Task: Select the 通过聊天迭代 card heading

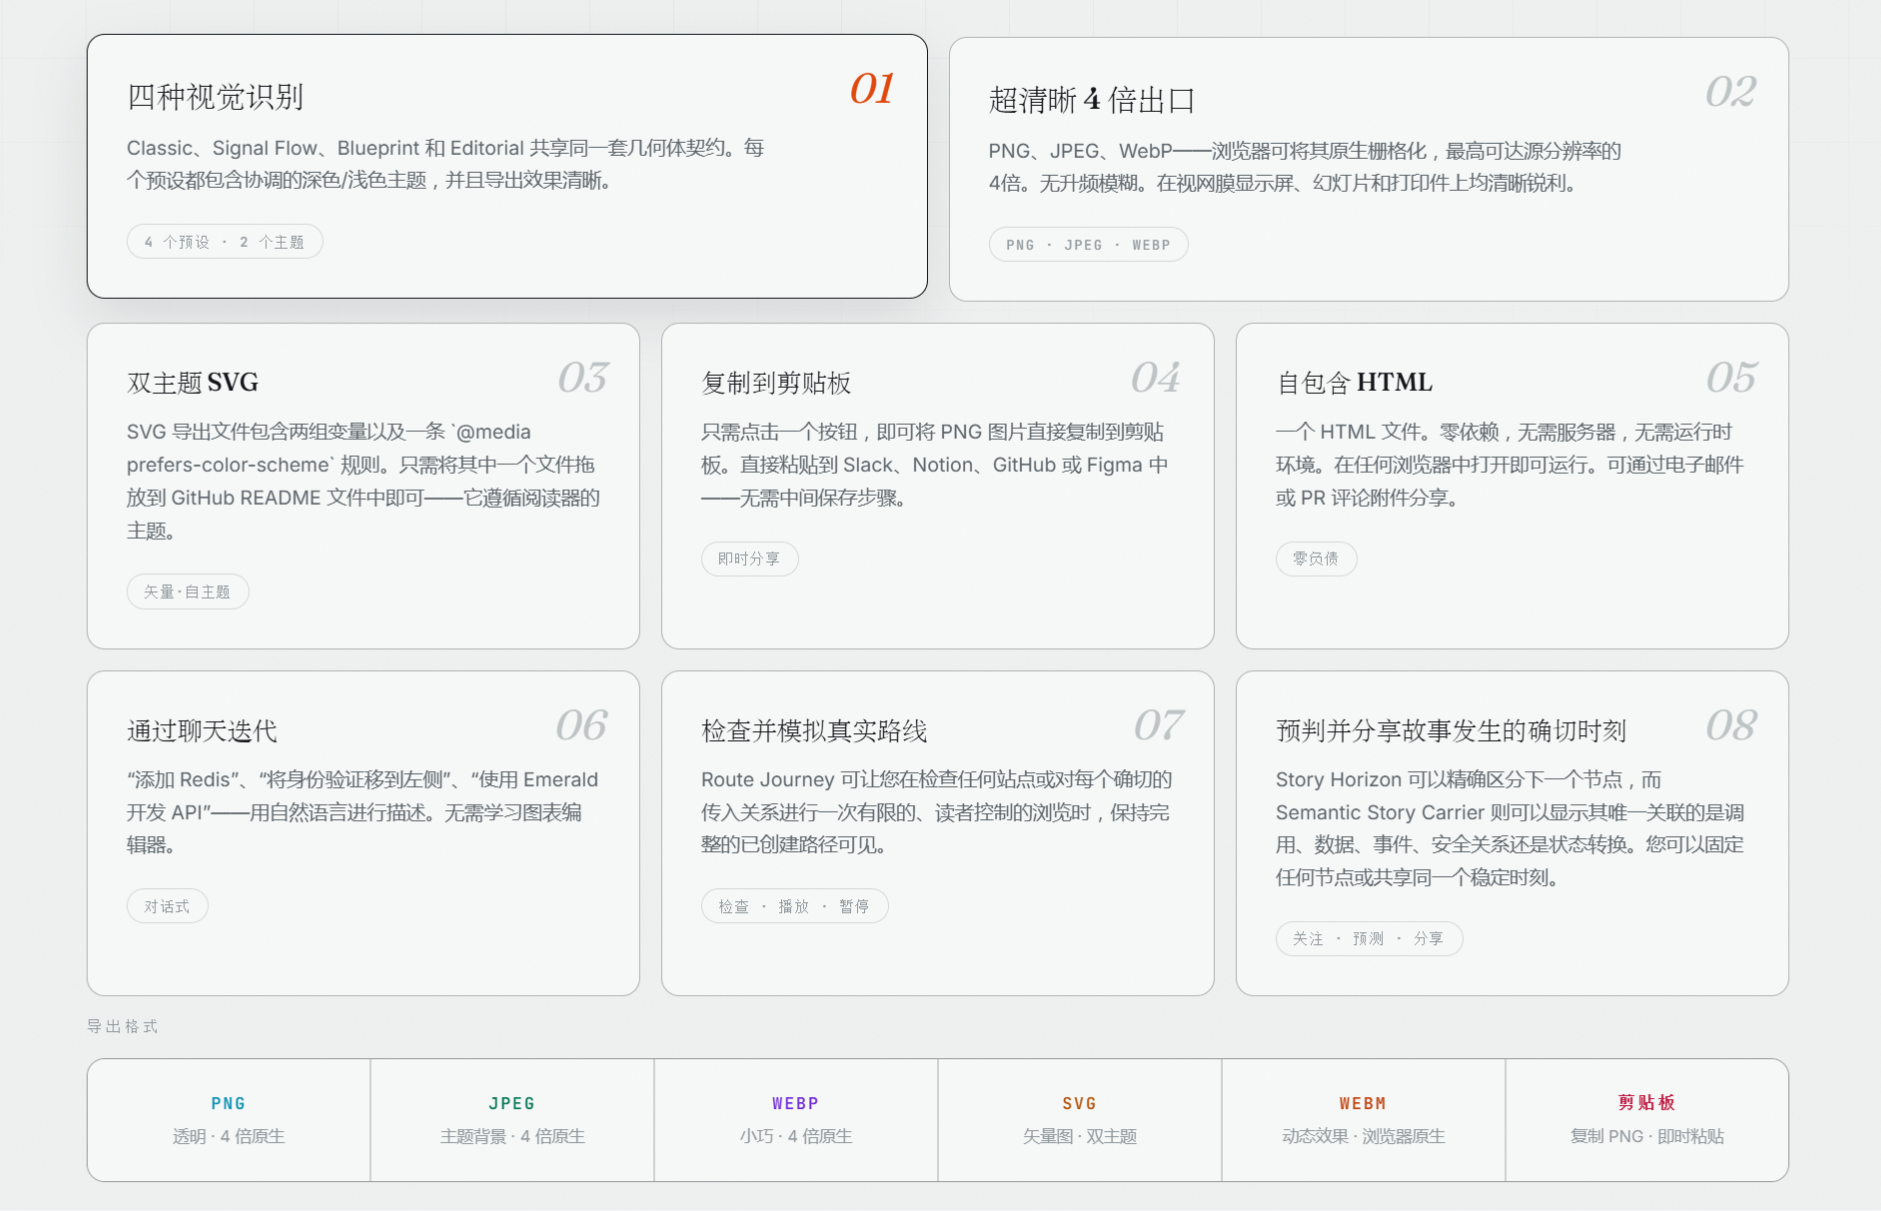Action: (202, 731)
